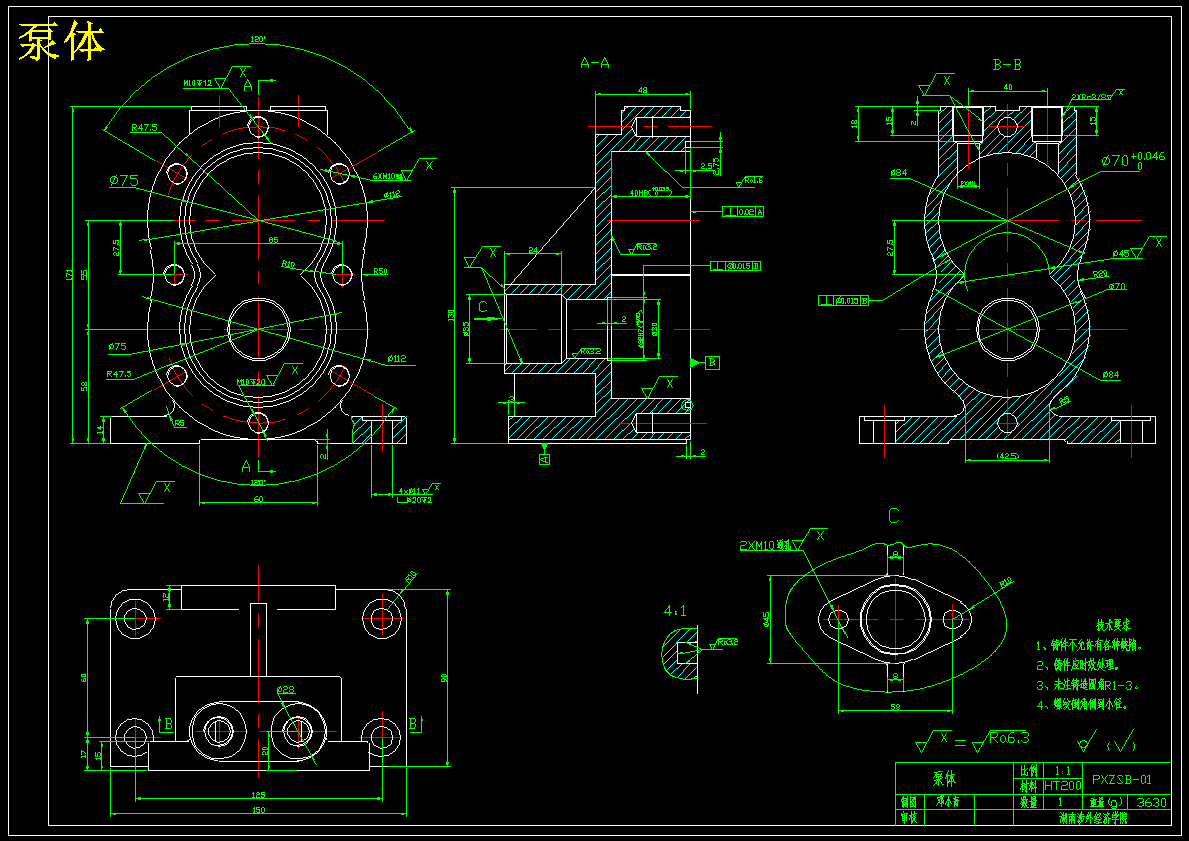Click the 制图 label cell
Screen dimensions: 1189x841
tap(908, 802)
